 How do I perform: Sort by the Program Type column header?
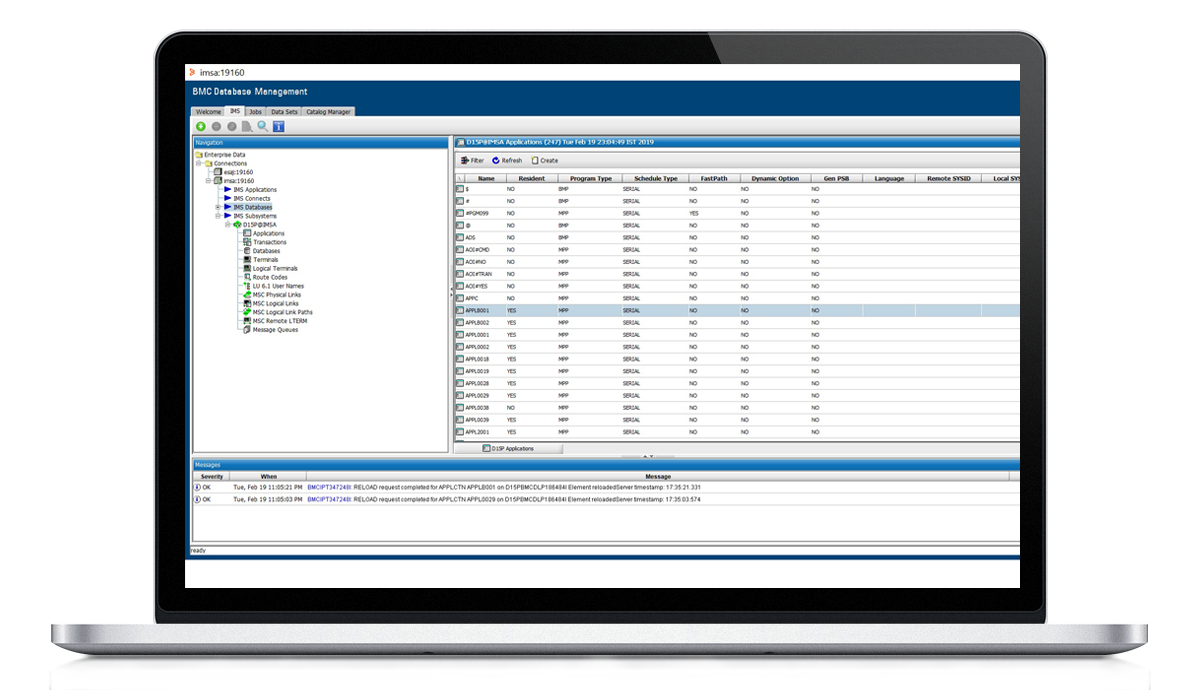pyautogui.click(x=590, y=178)
